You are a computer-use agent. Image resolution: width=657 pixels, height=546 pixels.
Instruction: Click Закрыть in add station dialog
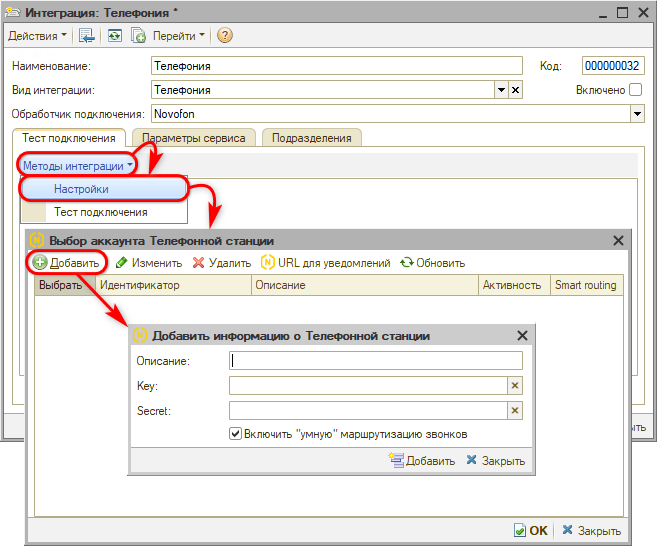pyautogui.click(x=494, y=461)
